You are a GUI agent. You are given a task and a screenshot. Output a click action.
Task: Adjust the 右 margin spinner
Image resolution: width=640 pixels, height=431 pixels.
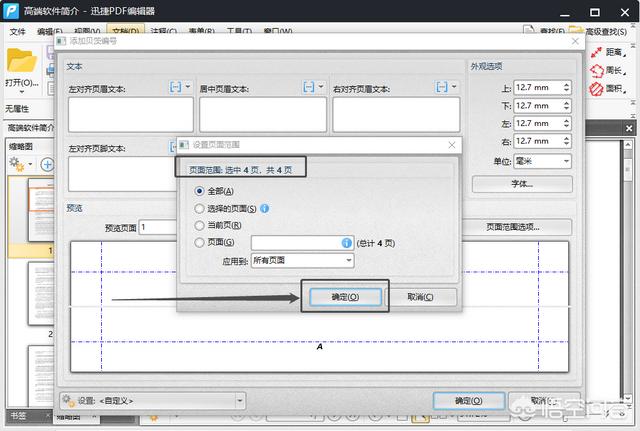pyautogui.click(x=566, y=141)
